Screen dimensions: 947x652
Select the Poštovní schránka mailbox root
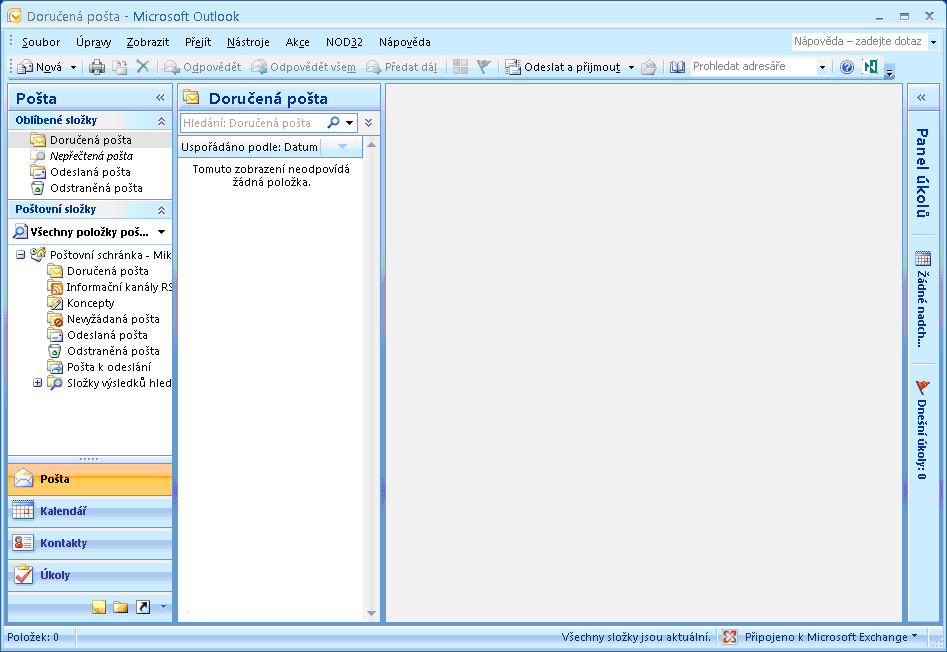click(101, 255)
